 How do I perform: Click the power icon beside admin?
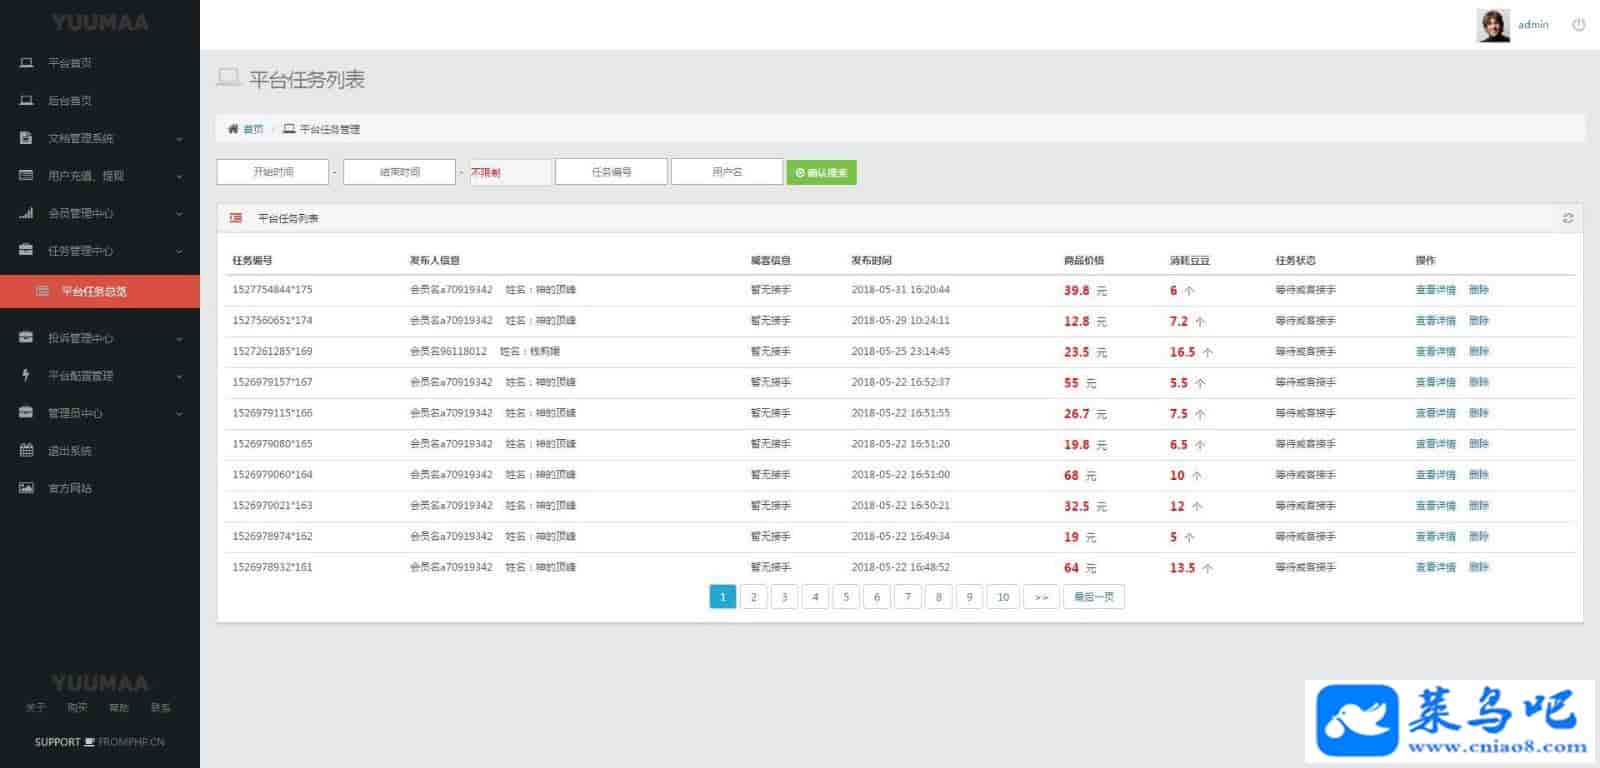click(x=1579, y=25)
